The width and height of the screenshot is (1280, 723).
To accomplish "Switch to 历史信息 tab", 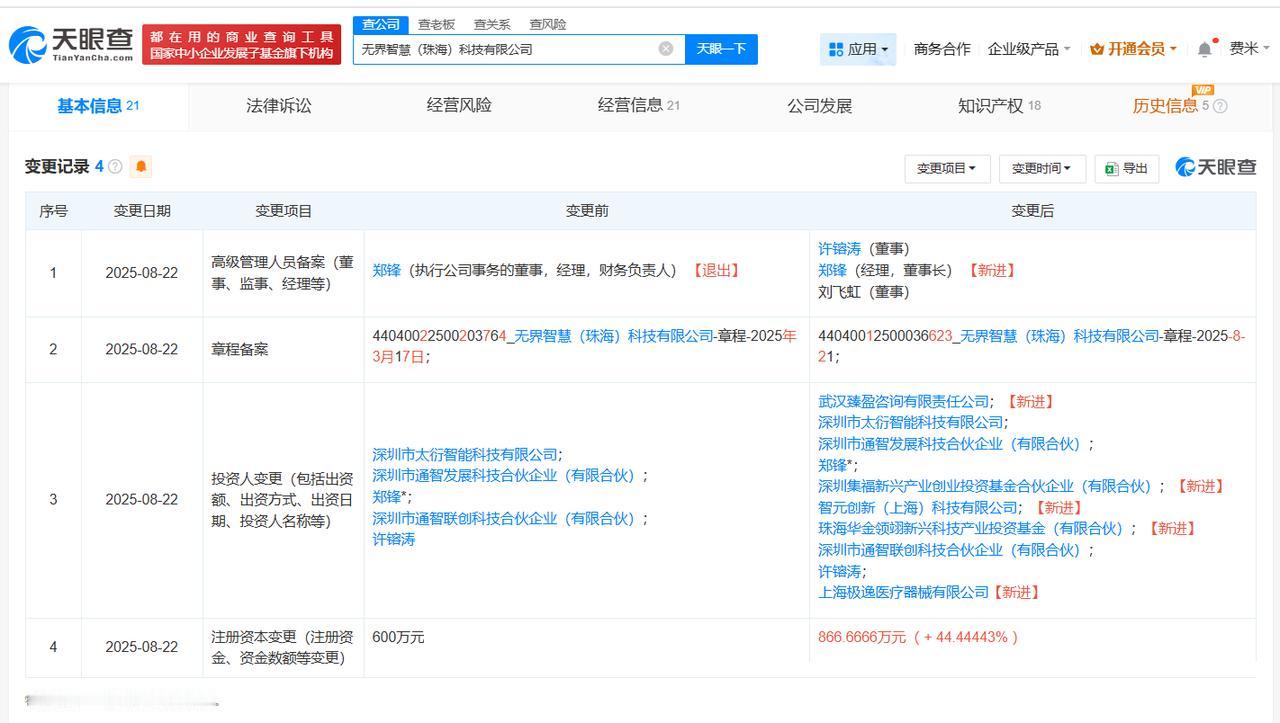I will [x=1165, y=106].
